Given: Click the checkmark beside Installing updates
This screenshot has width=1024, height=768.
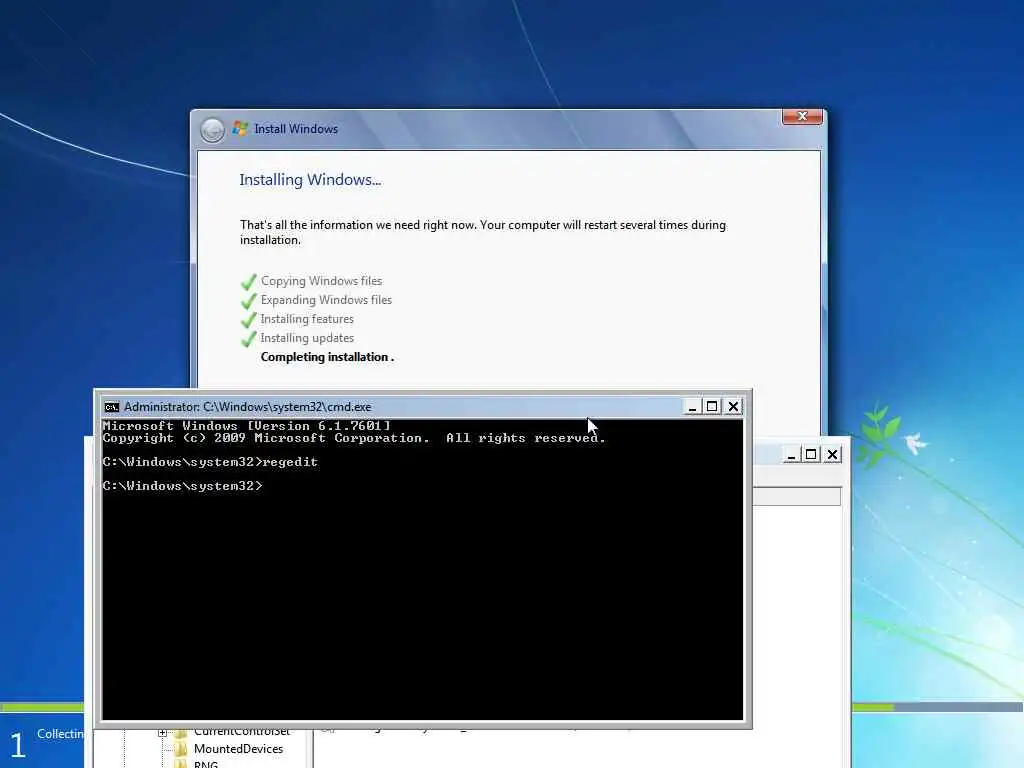Looking at the screenshot, I should (249, 339).
